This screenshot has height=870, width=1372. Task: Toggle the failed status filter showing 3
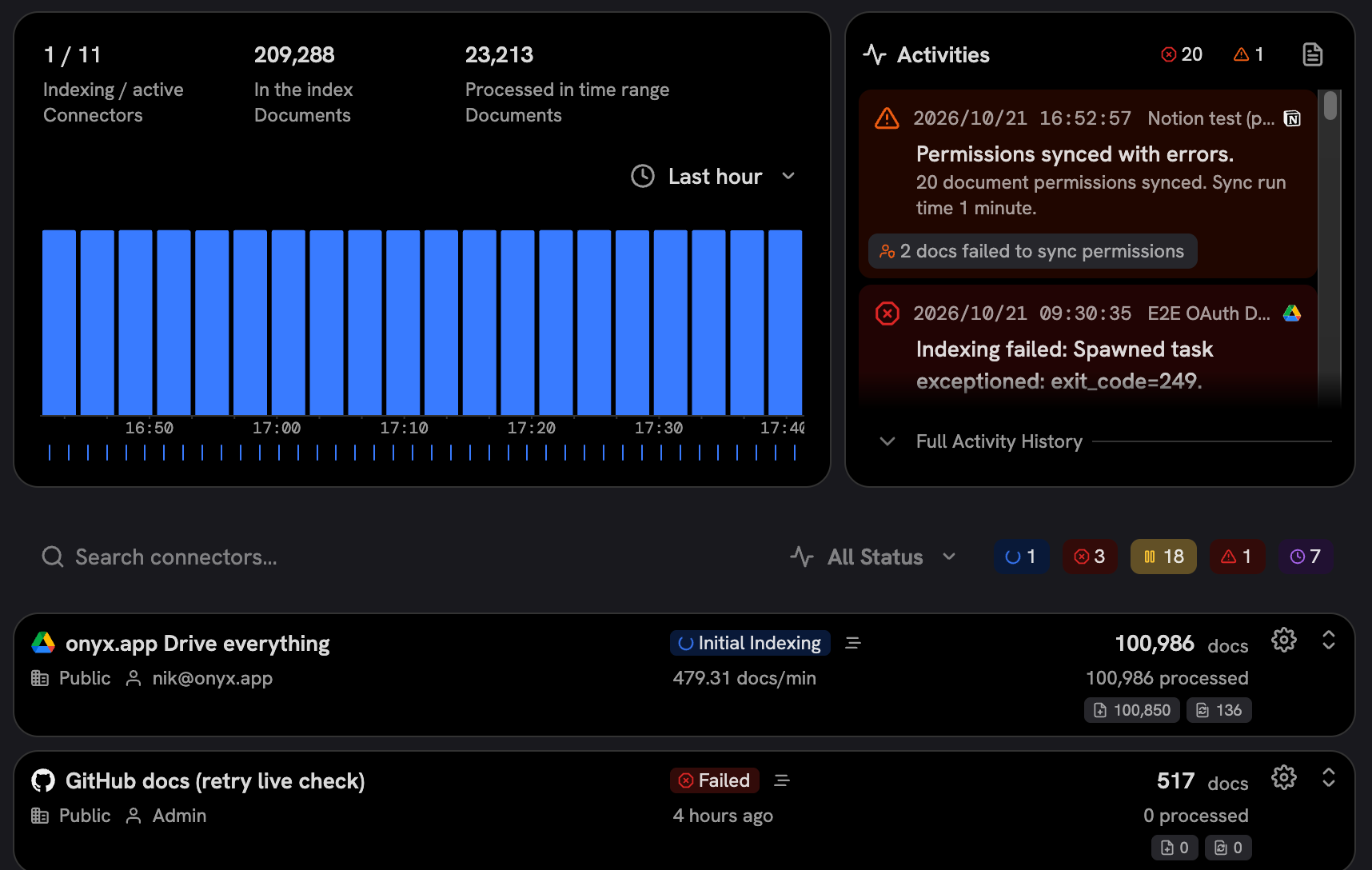pos(1090,556)
